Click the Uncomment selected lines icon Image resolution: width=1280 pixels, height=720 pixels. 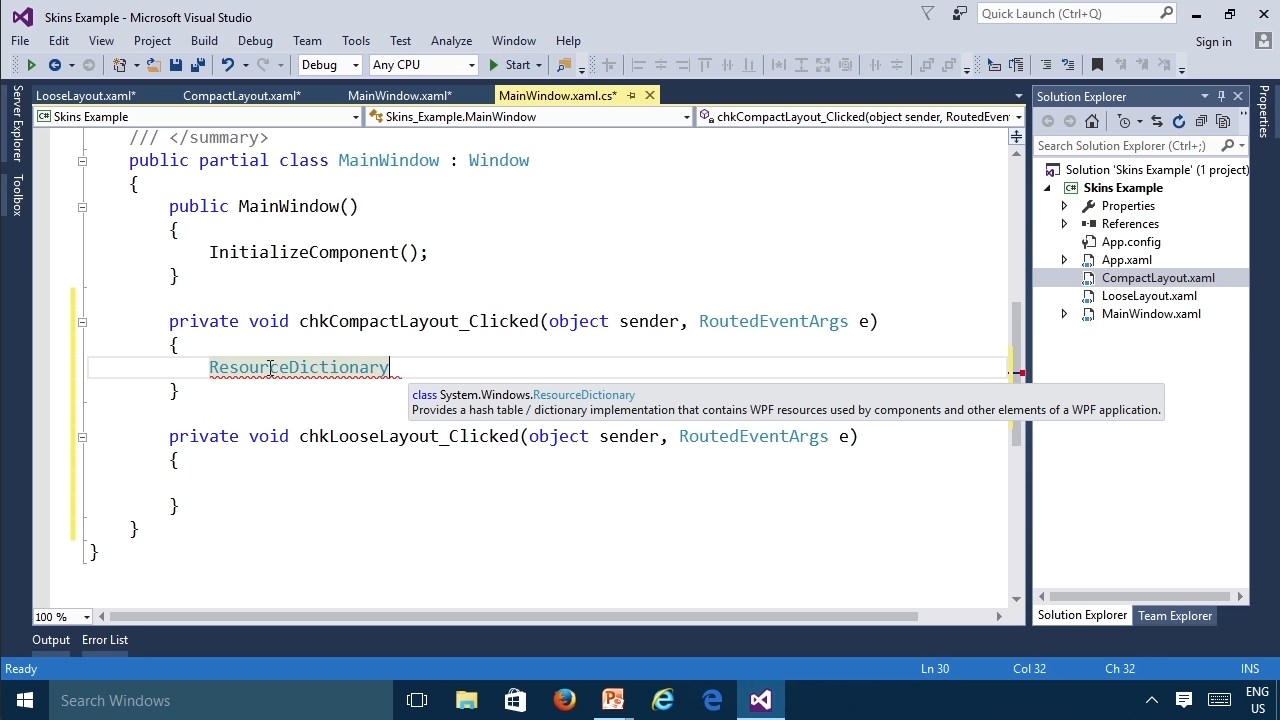1068,65
